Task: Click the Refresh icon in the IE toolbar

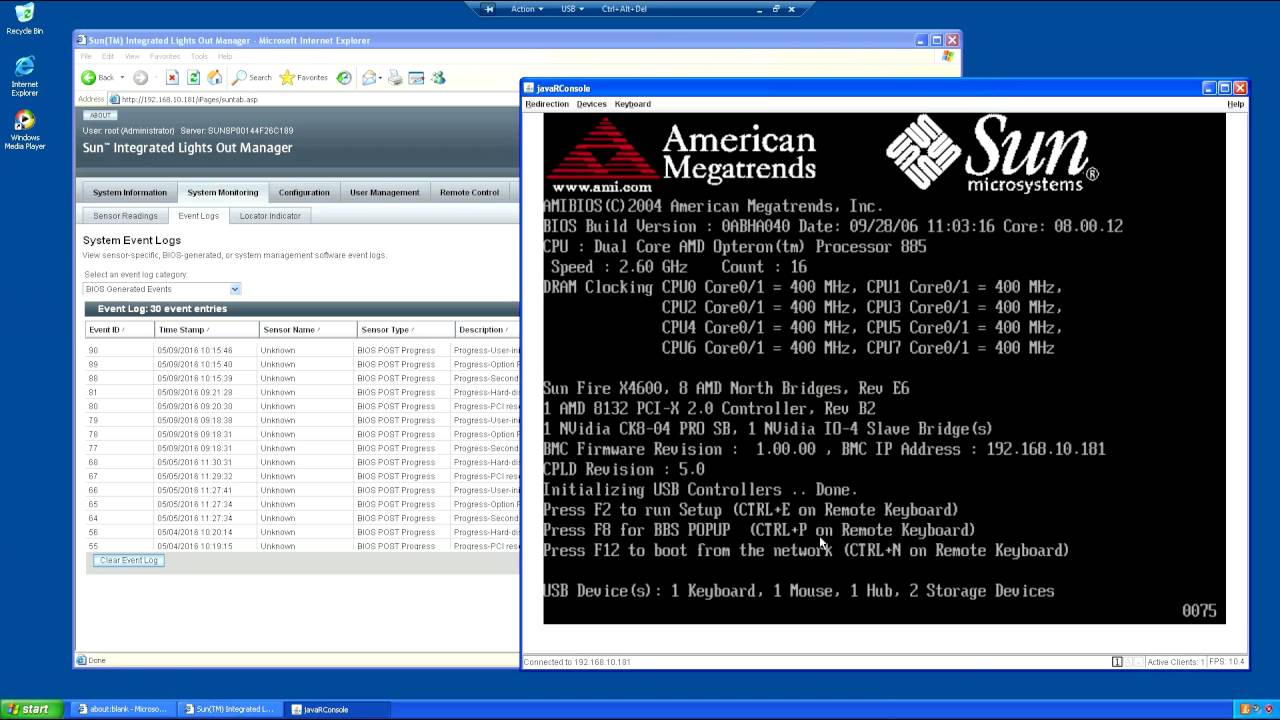Action: (193, 77)
